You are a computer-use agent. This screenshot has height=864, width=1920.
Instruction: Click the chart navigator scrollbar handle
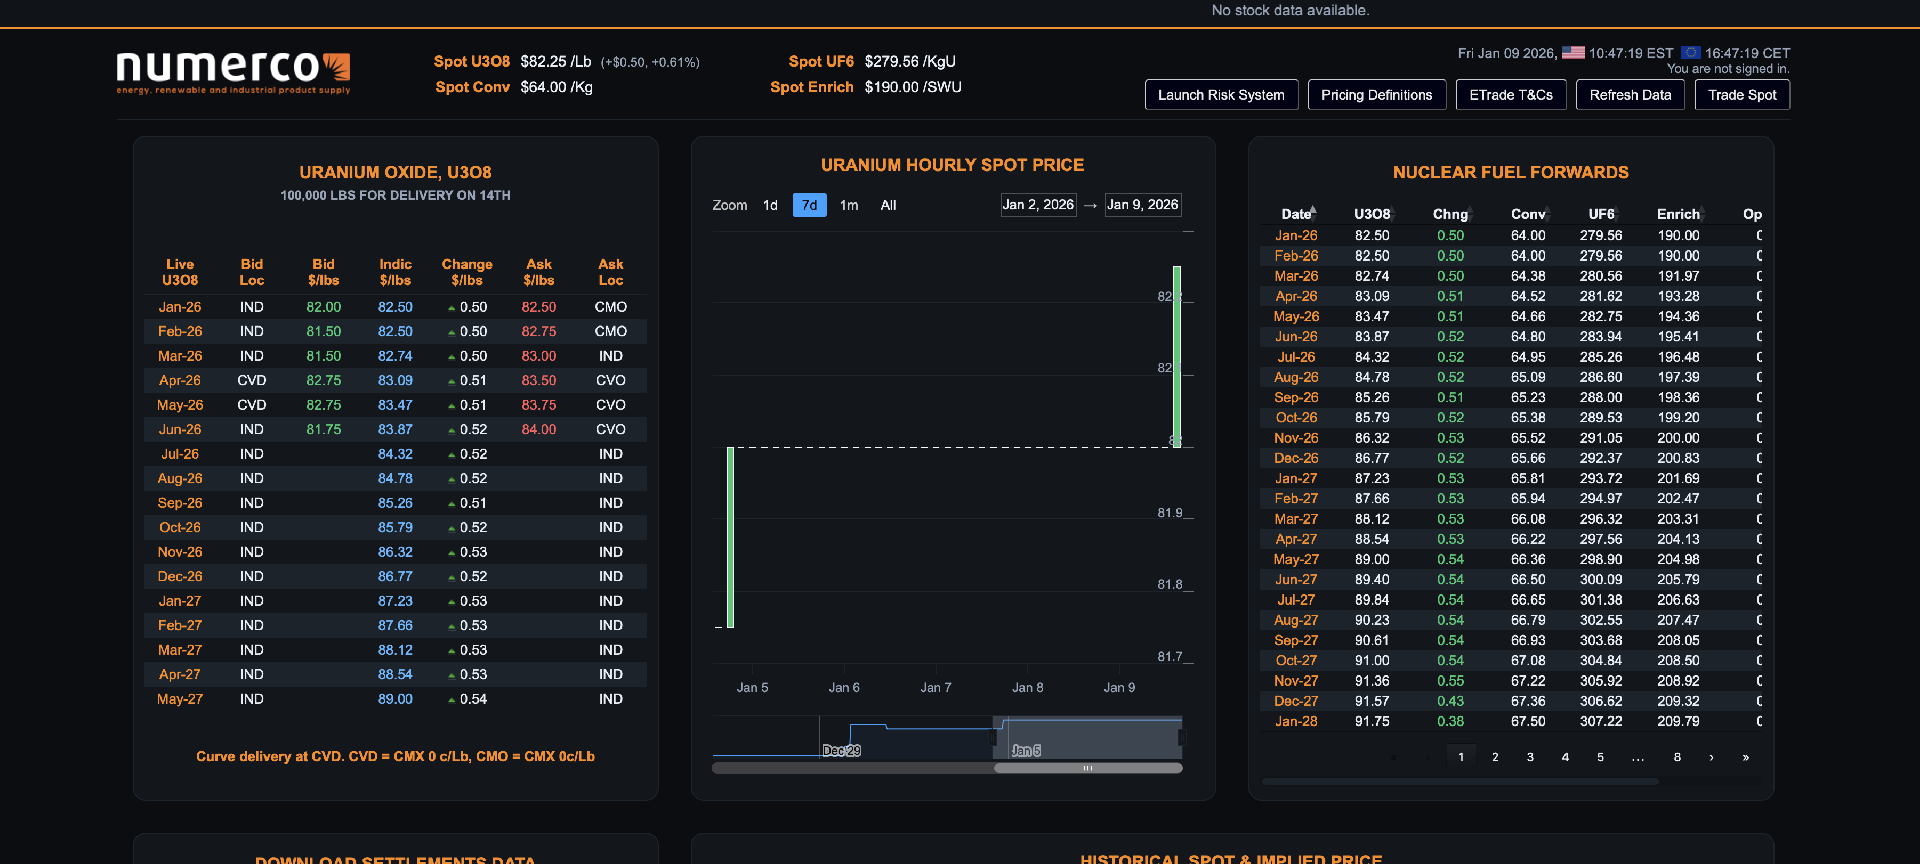(x=1087, y=768)
